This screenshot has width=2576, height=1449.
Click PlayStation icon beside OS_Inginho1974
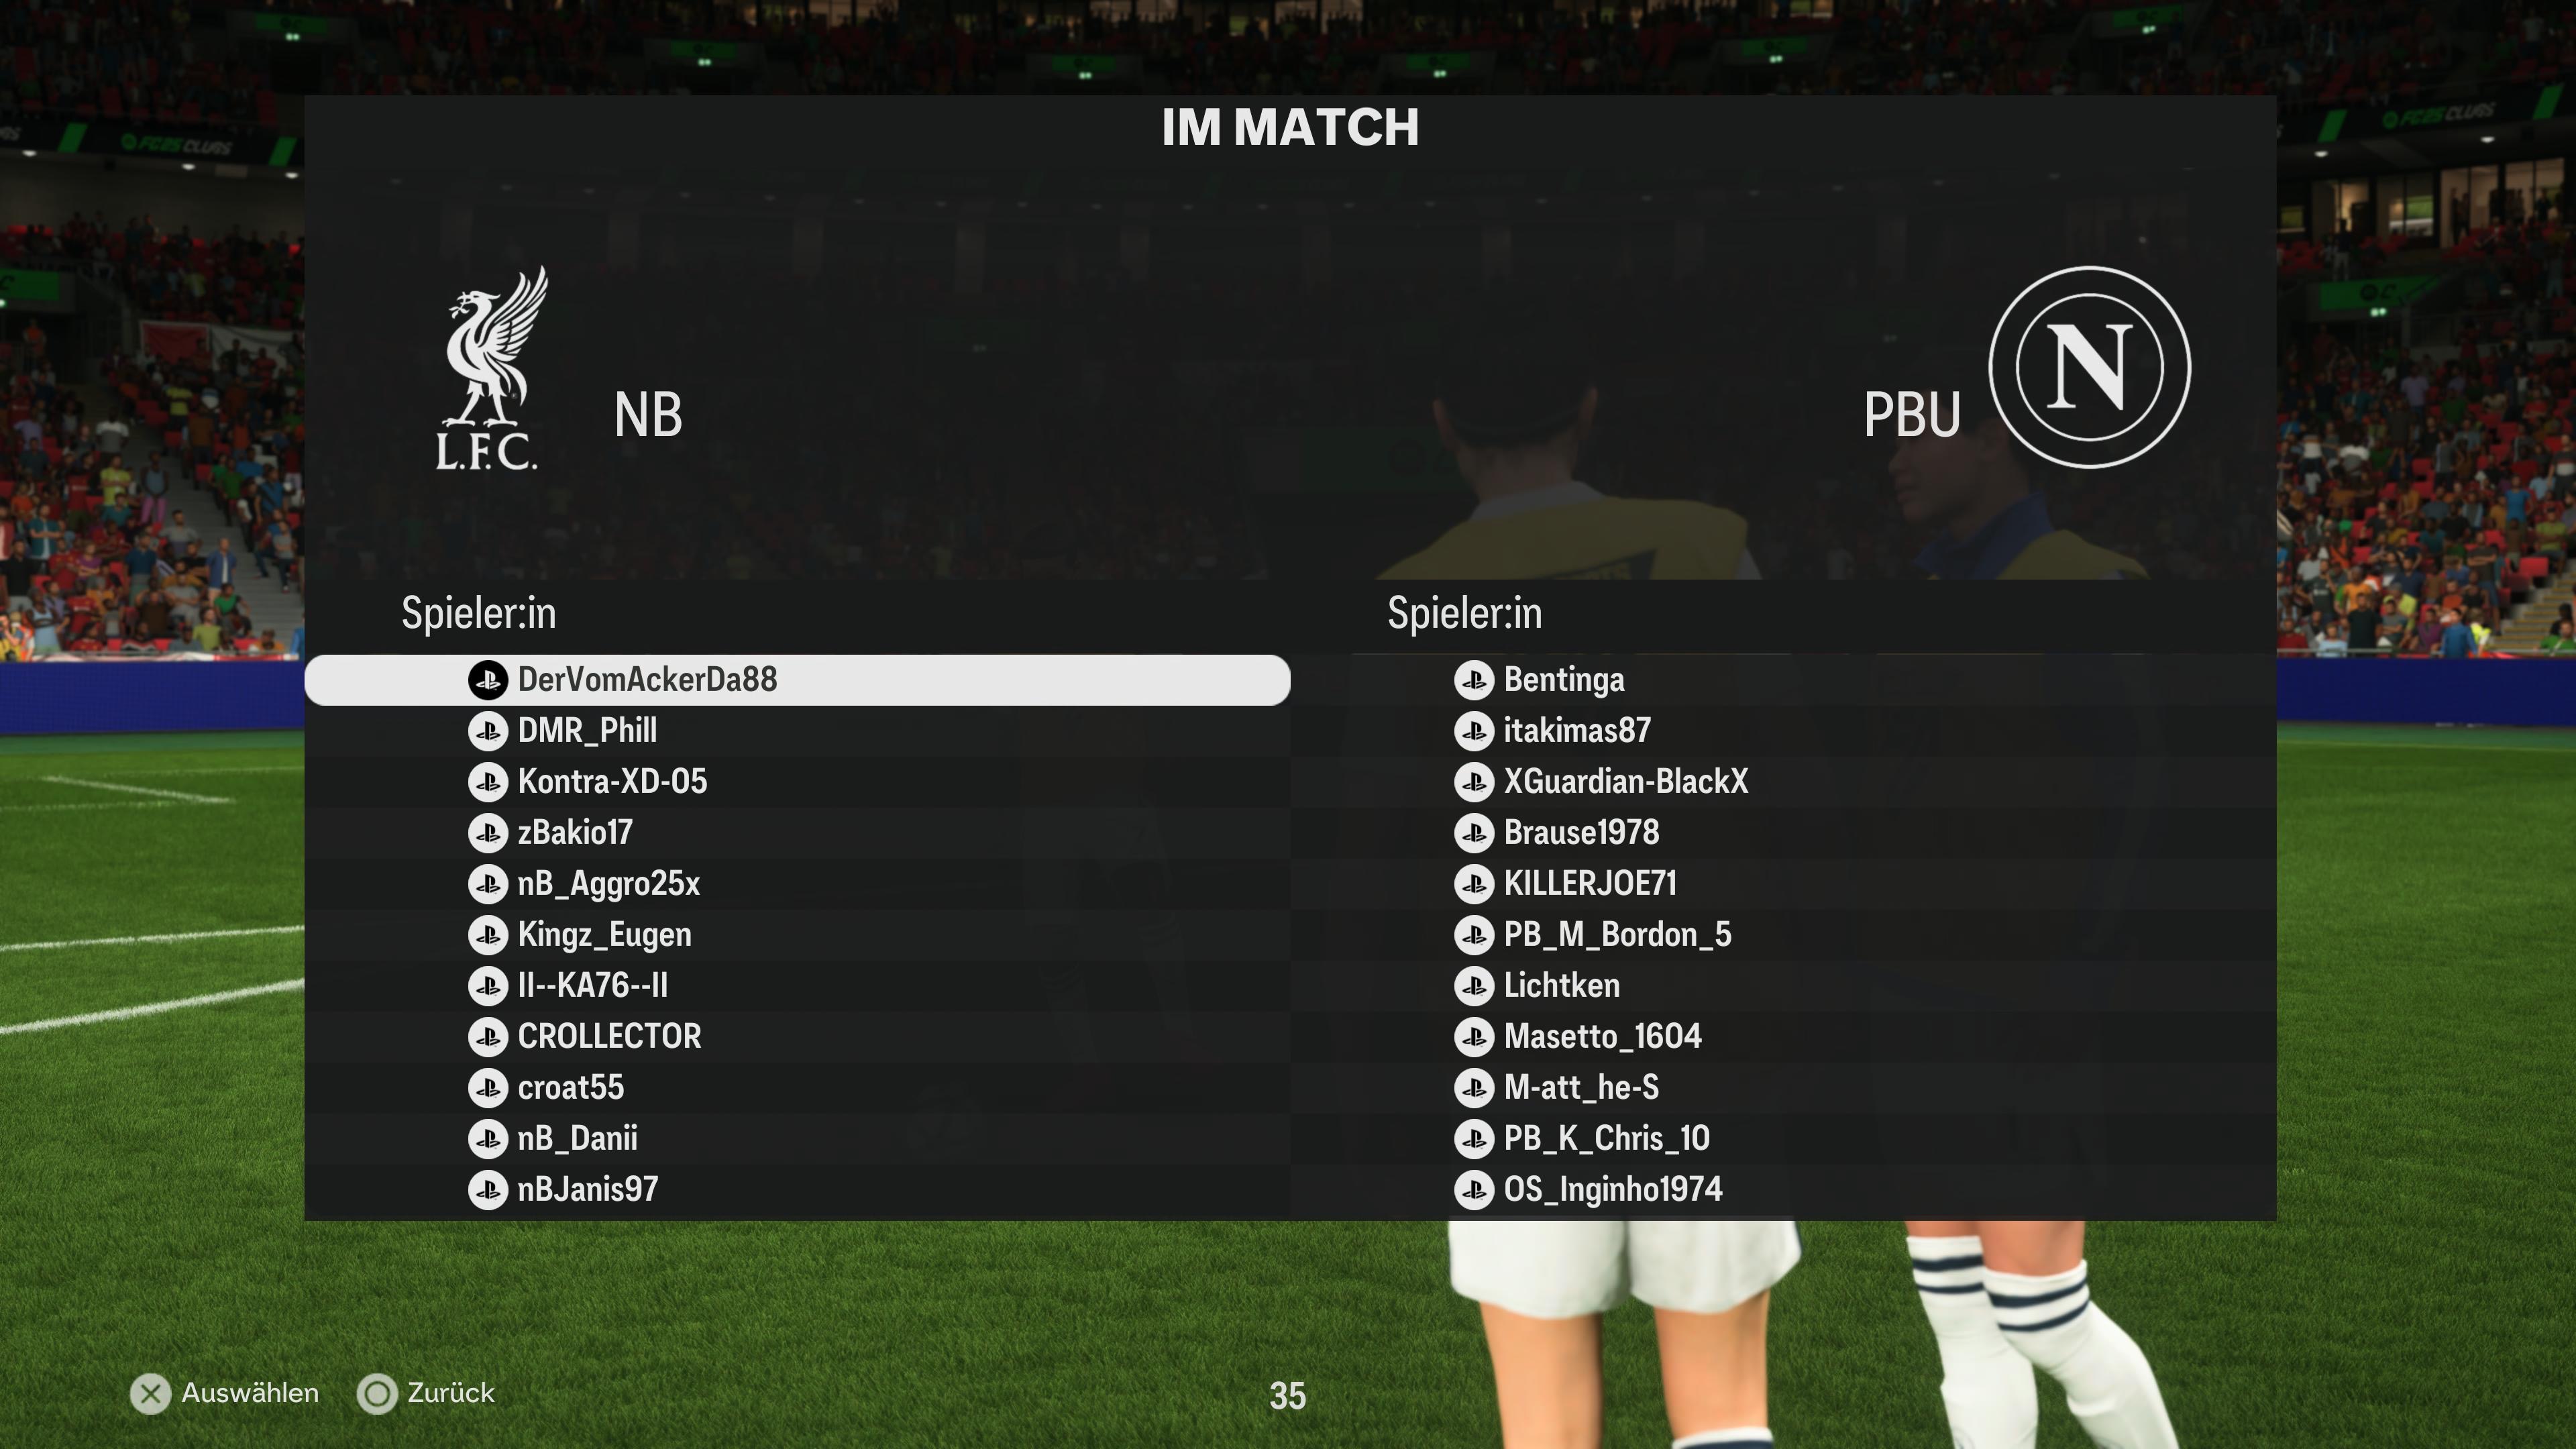(1474, 1190)
